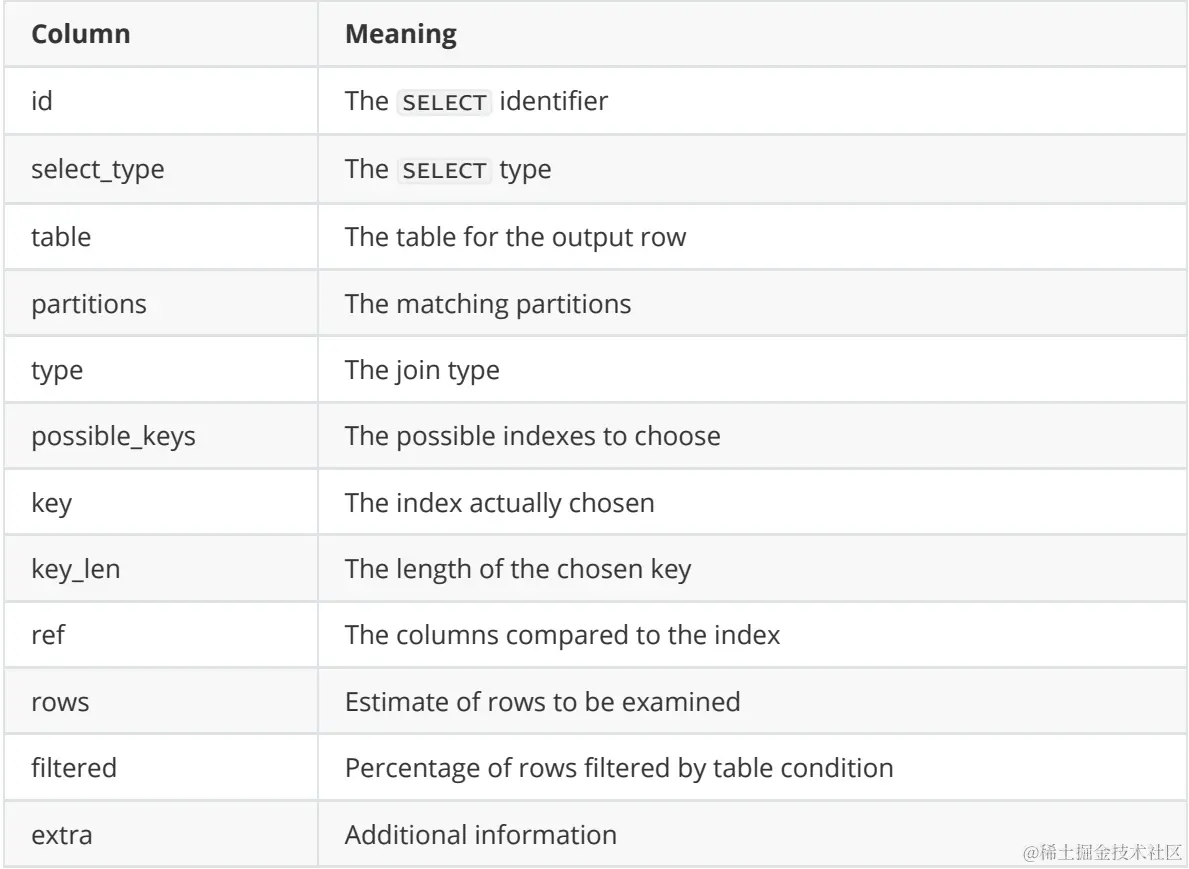
Task: Click the "select_type" cell
Action: click(98, 170)
